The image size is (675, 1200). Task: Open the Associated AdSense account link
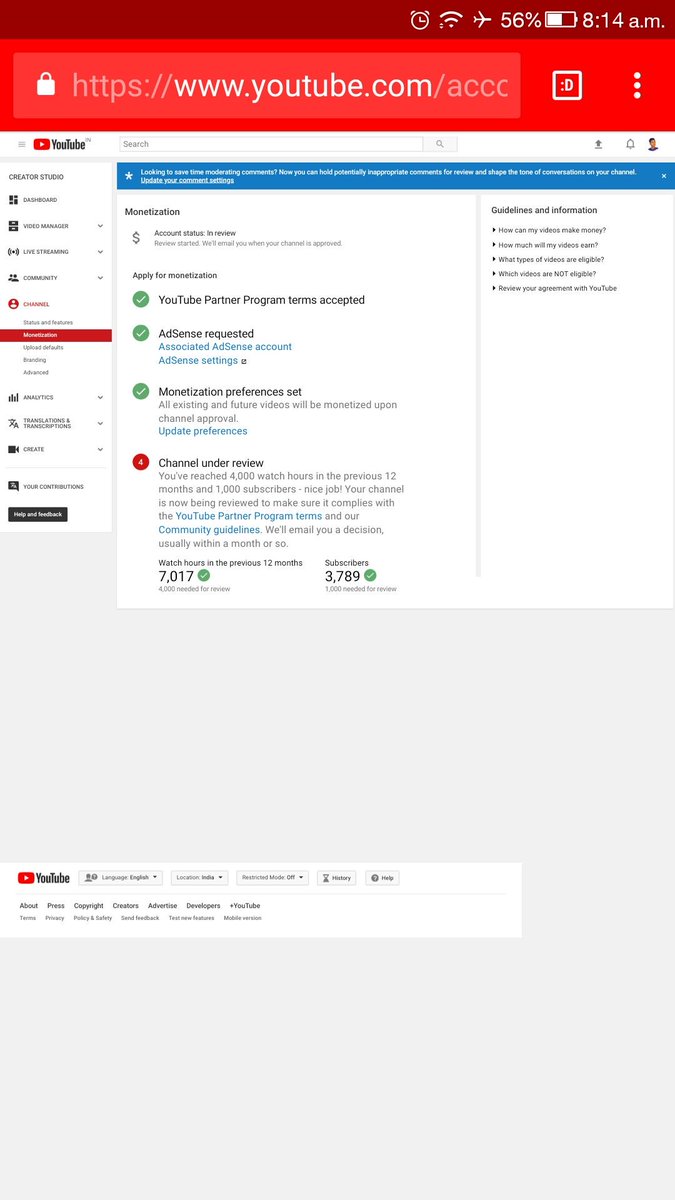pos(225,346)
